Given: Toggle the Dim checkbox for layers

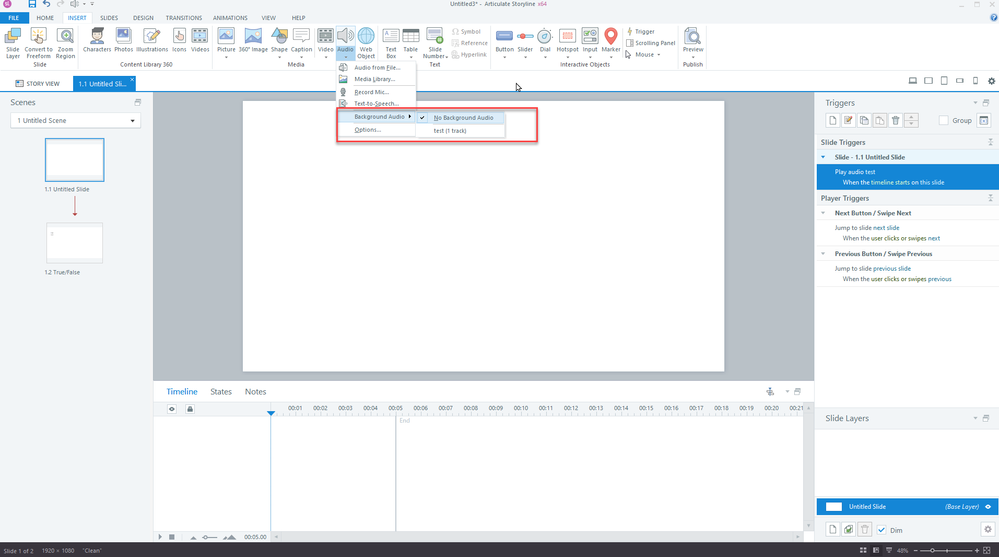Looking at the screenshot, I should pos(881,530).
